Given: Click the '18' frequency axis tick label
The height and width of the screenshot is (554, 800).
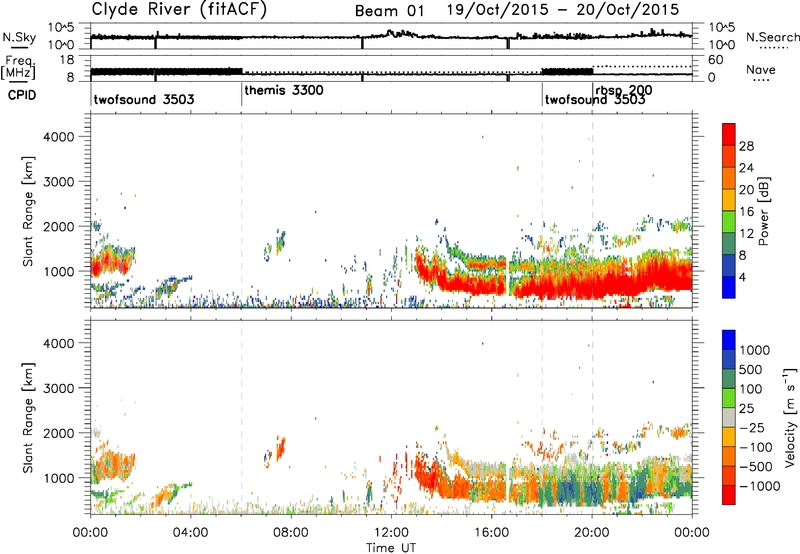Looking at the screenshot, I should 67,60.
